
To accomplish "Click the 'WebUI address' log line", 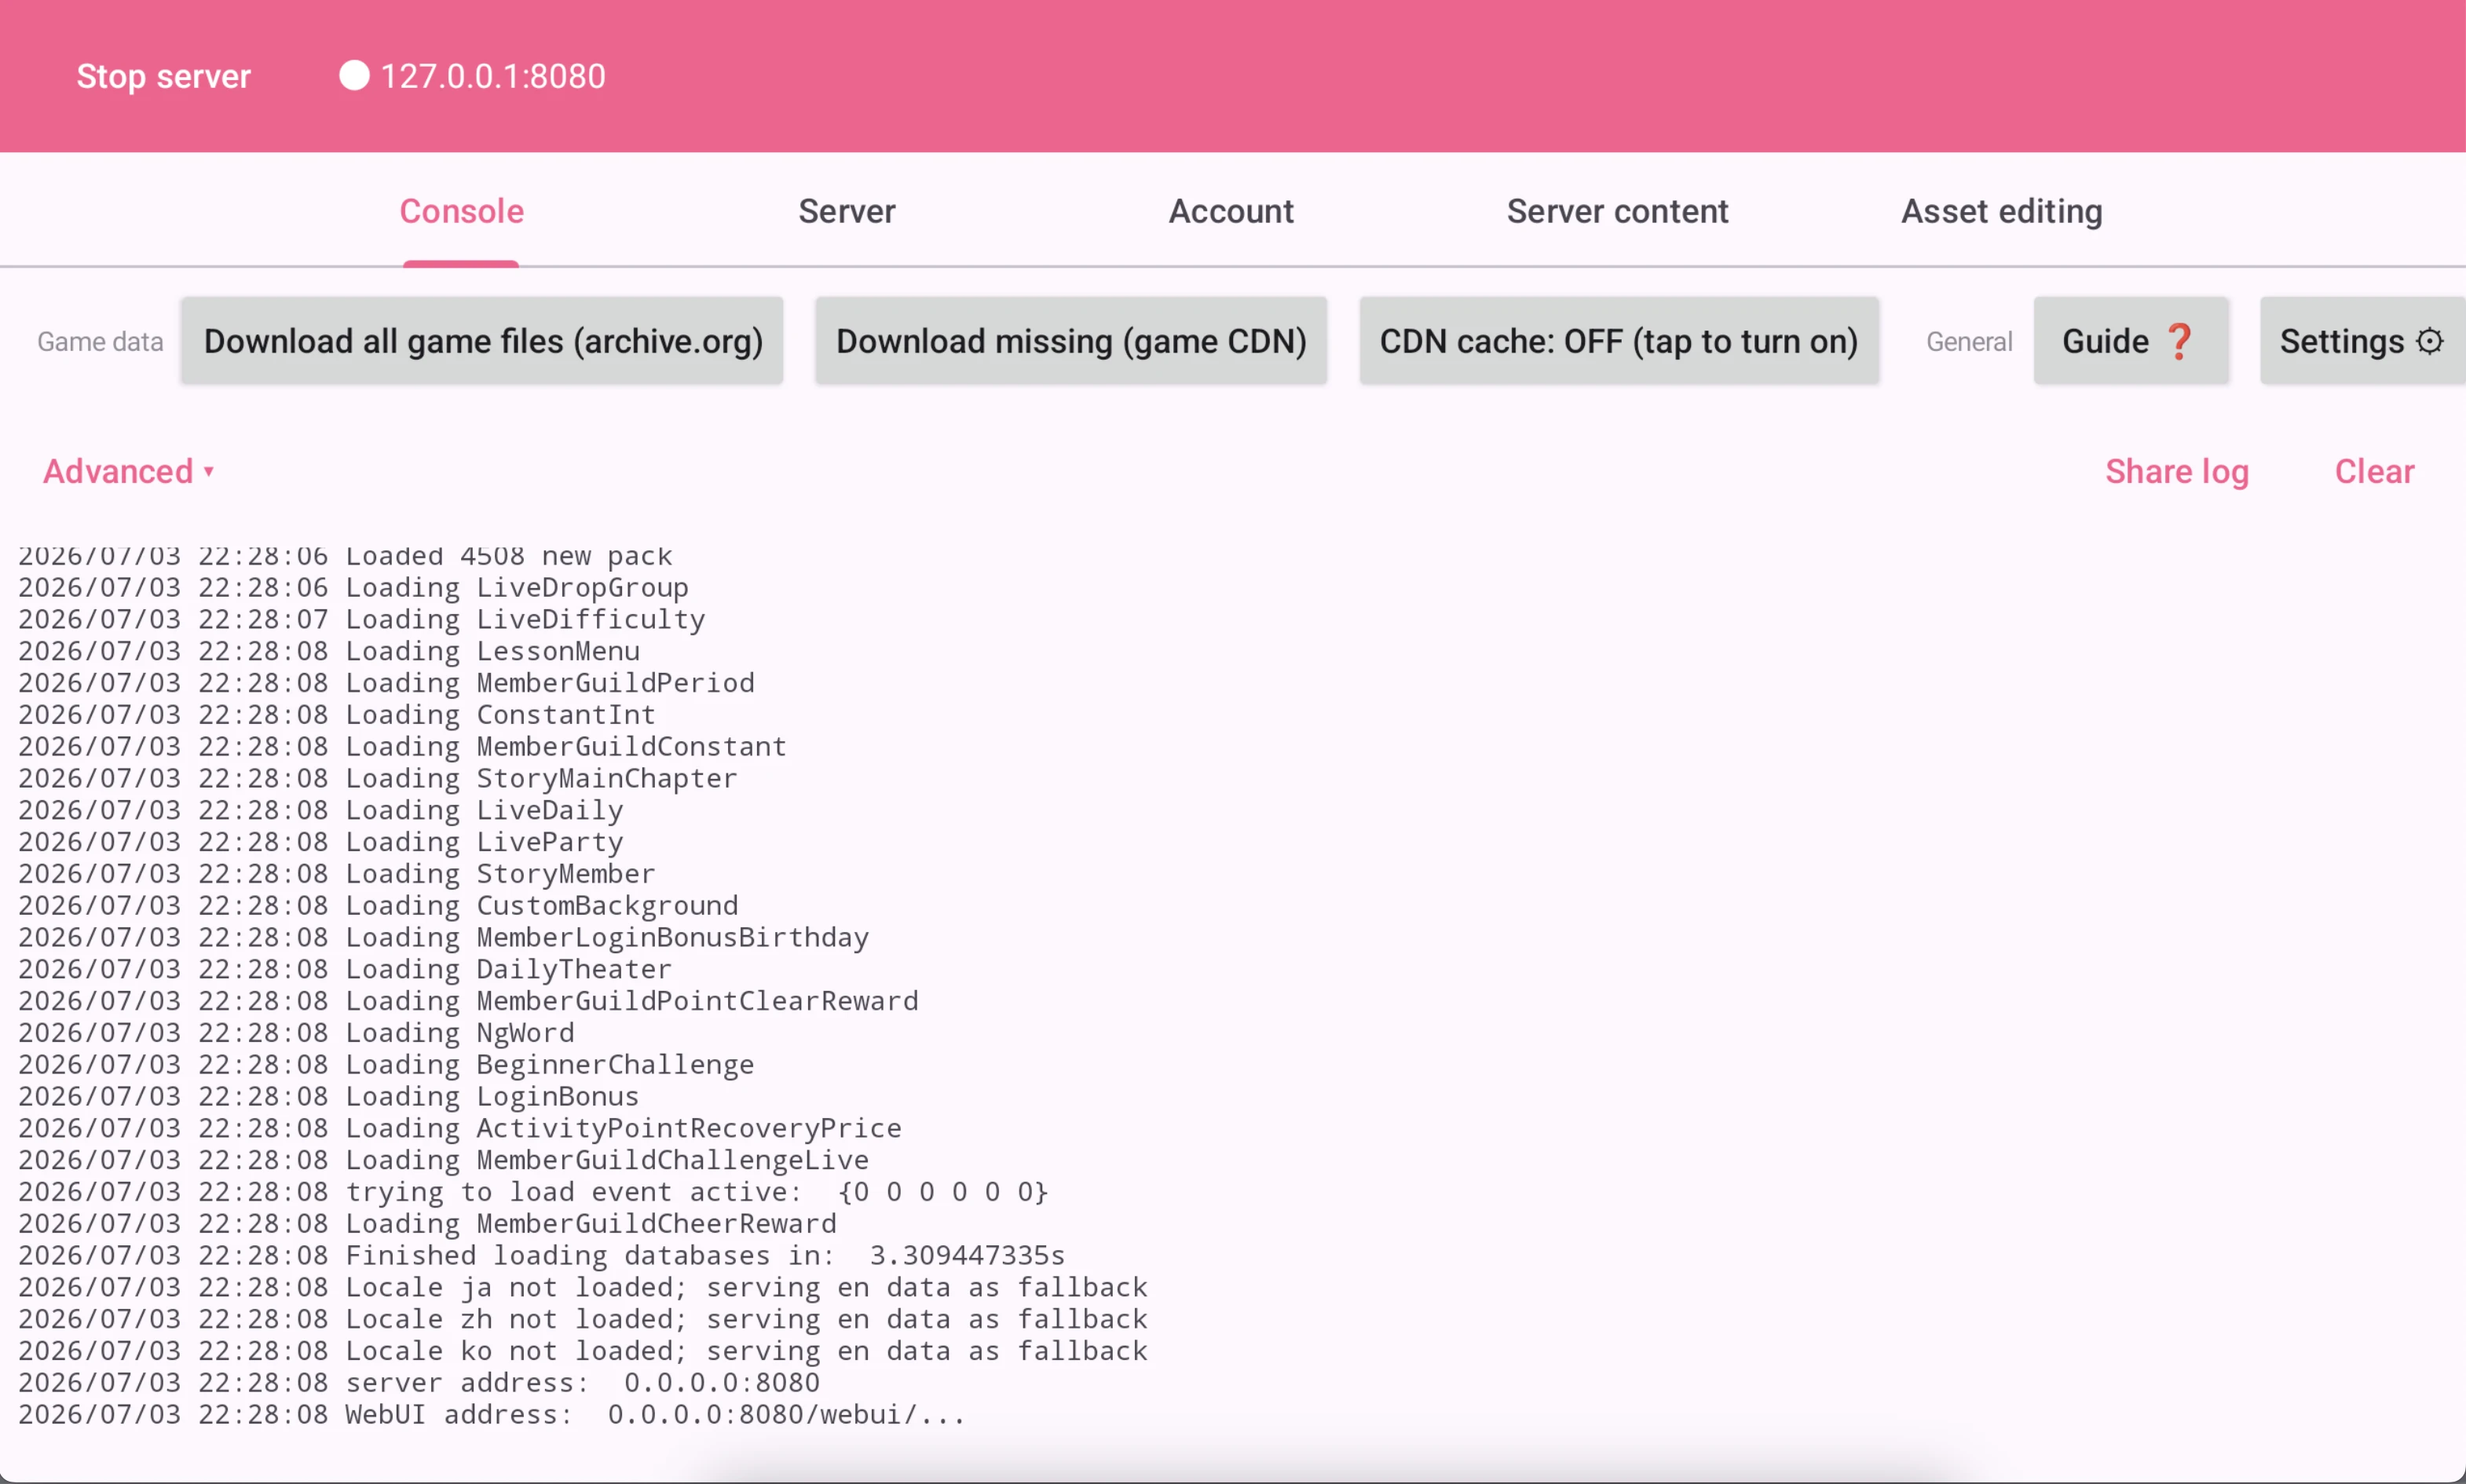I will (x=492, y=1415).
